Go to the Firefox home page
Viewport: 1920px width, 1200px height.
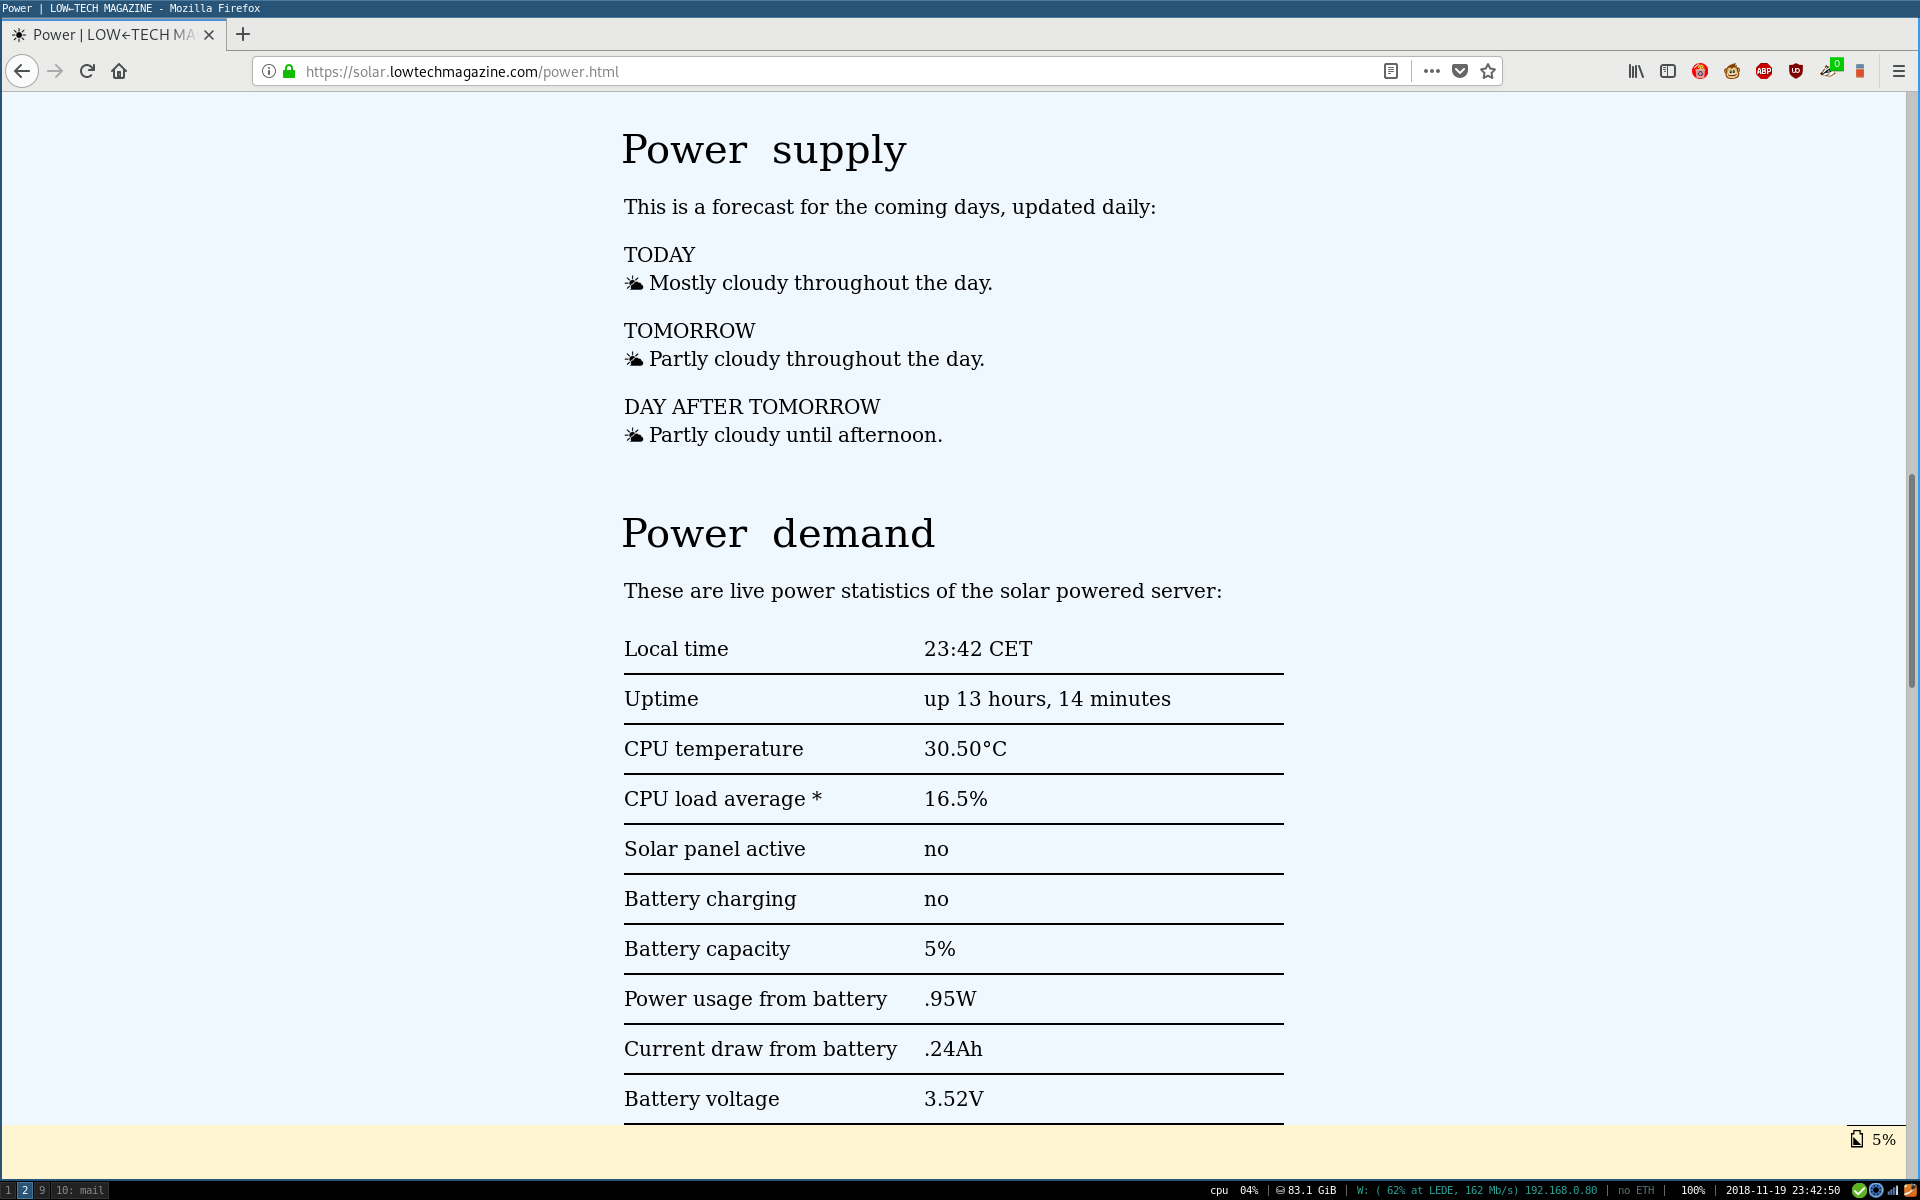coord(119,71)
